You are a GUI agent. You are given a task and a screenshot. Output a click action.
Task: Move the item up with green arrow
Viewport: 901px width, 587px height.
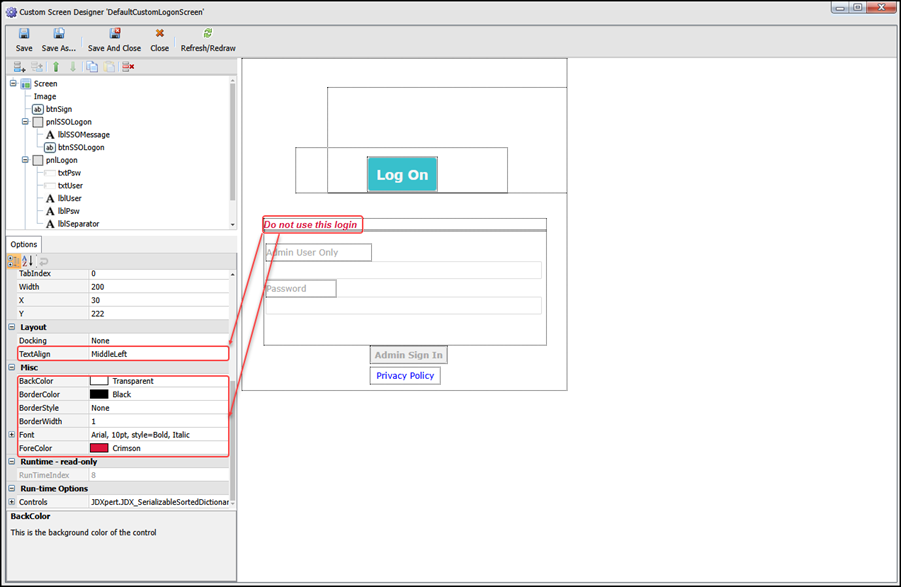pos(56,67)
